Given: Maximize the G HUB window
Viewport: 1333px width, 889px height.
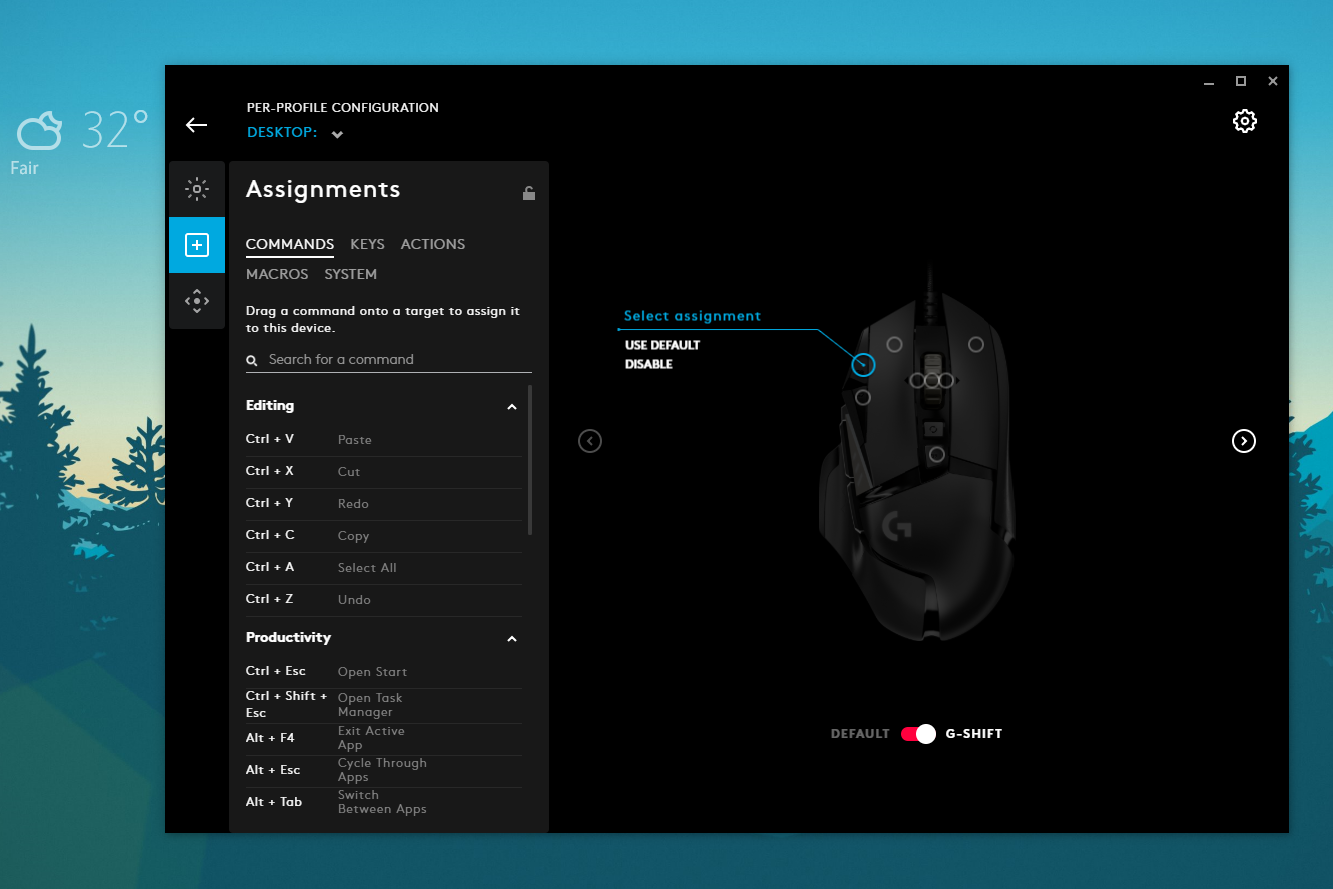Looking at the screenshot, I should [x=1241, y=81].
